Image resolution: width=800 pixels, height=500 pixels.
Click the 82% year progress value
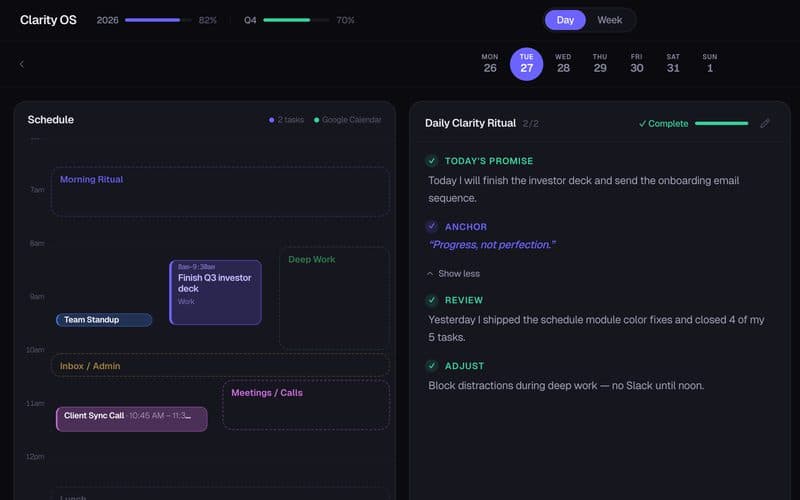coord(208,20)
